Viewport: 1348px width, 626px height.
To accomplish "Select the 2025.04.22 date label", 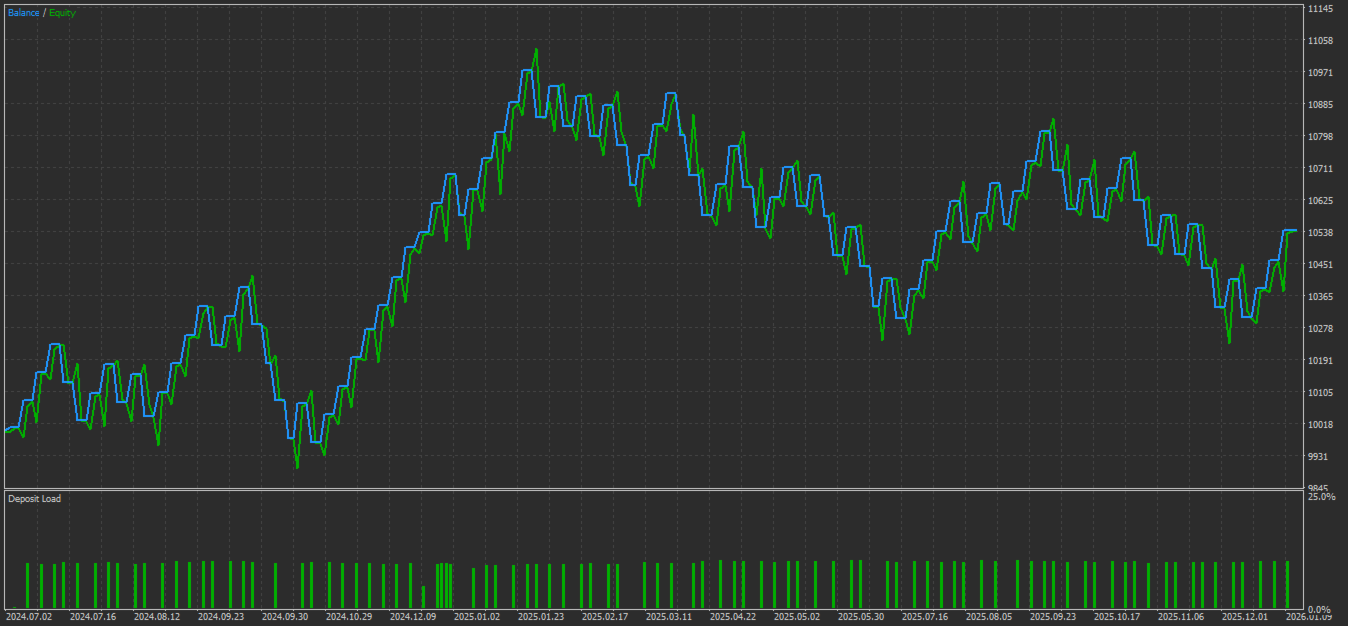I will point(733,617).
